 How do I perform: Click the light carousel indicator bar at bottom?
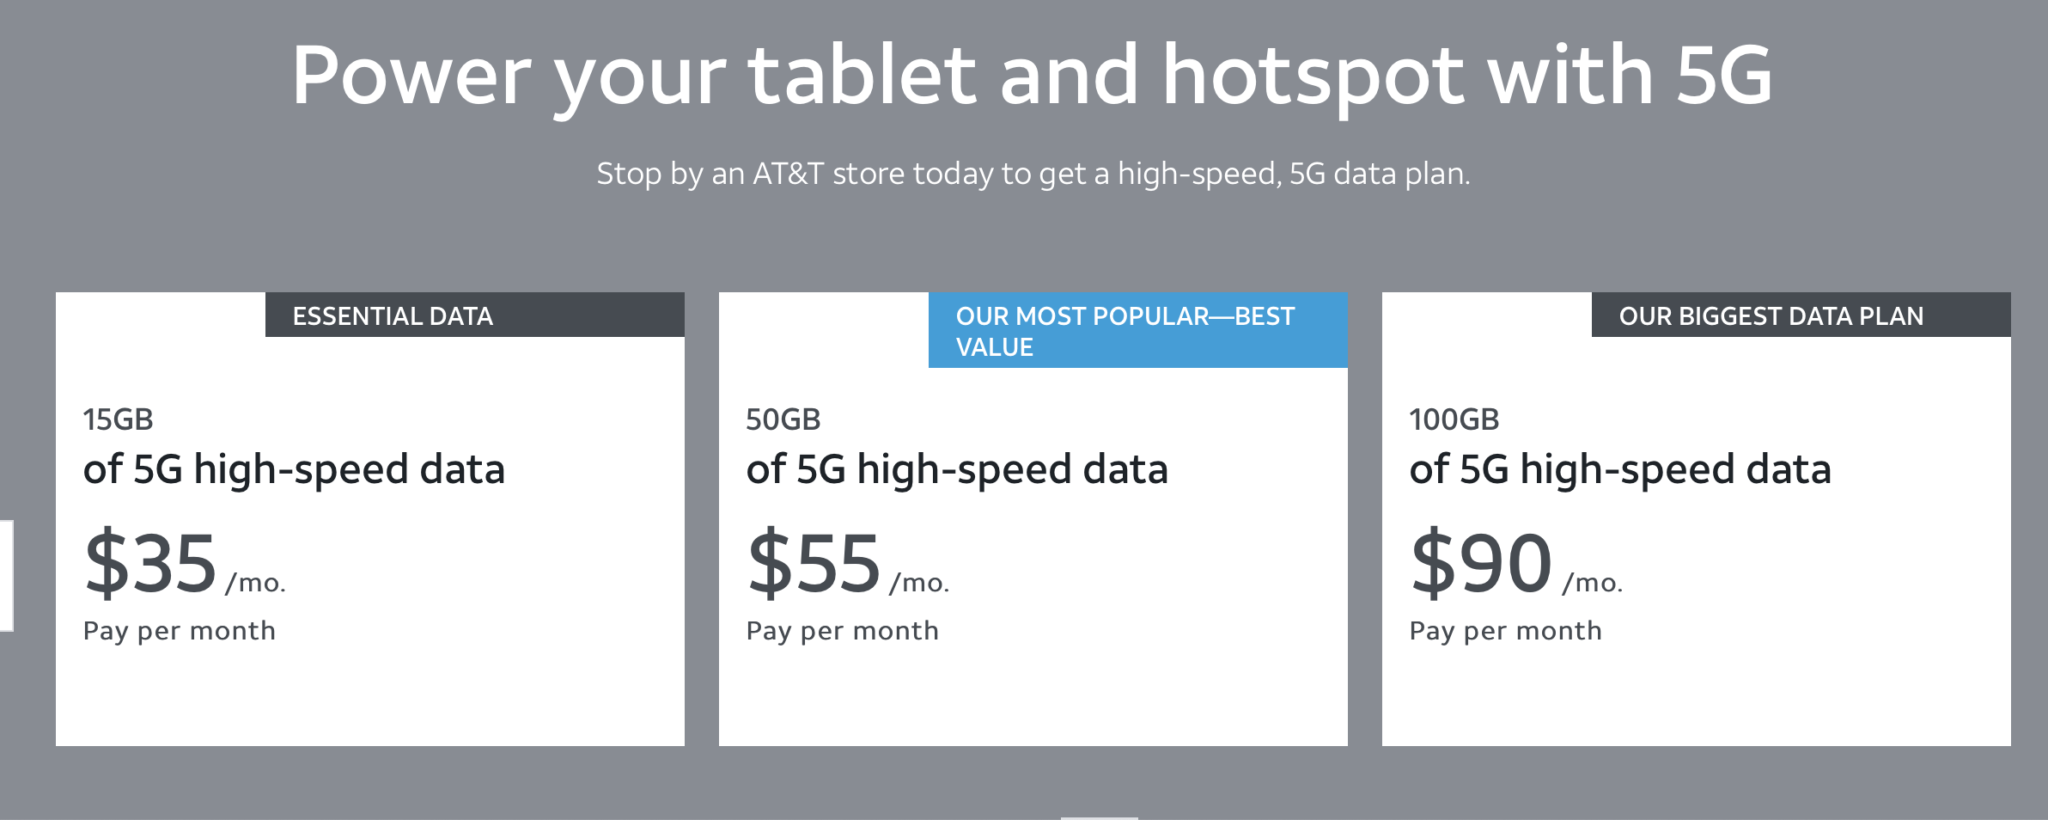coord(1099,817)
